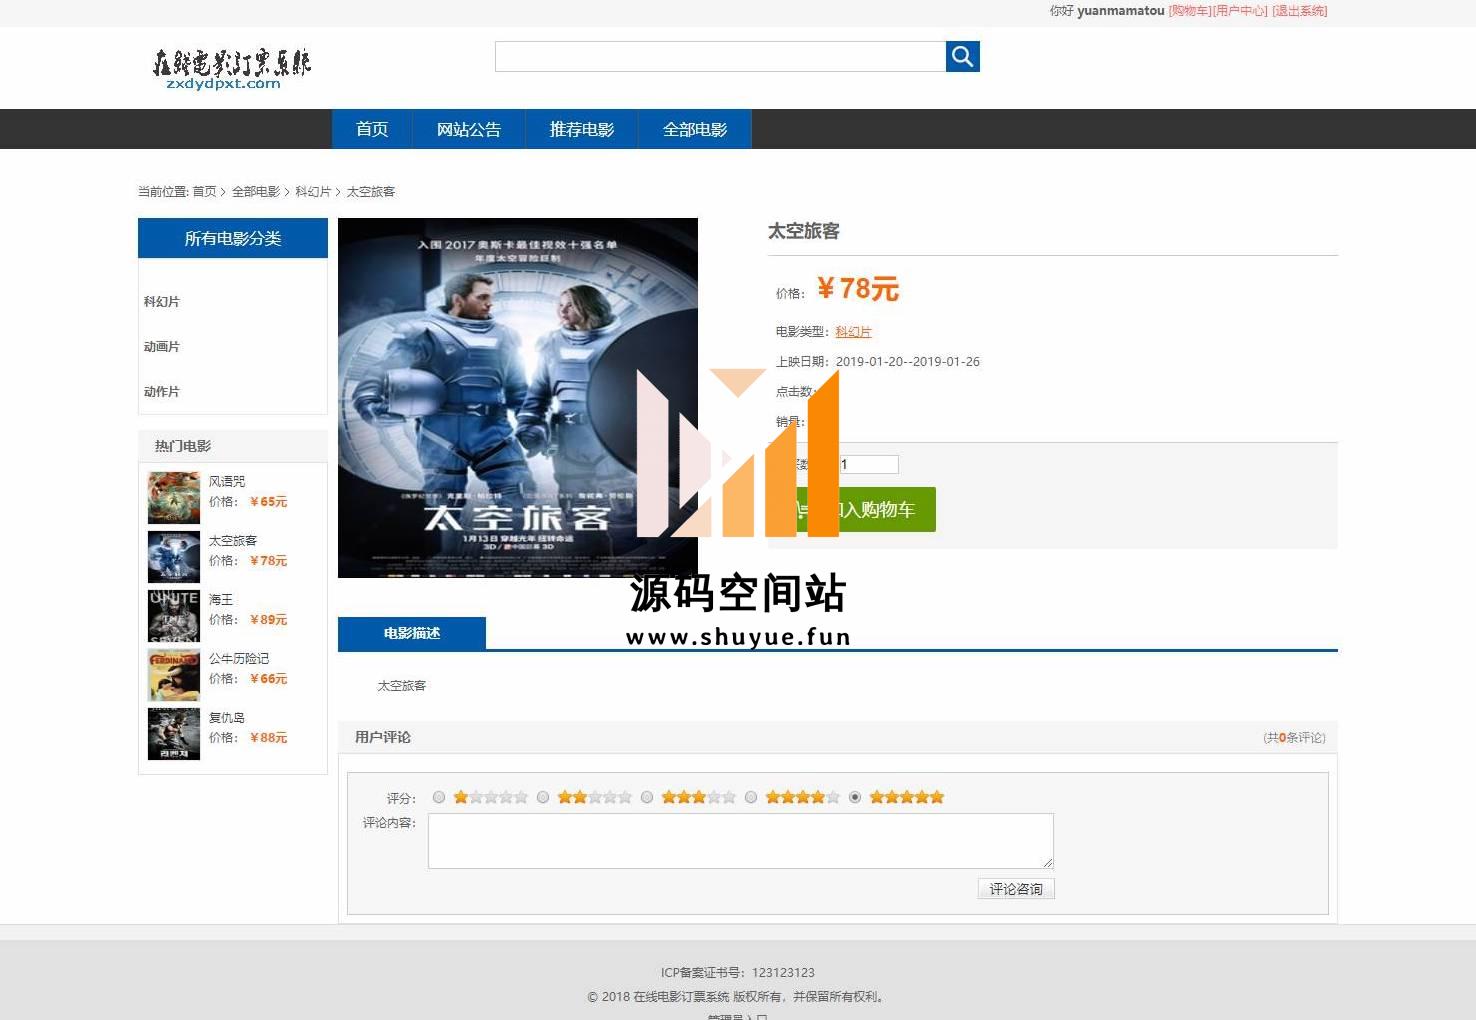Click the 太空旅客 title in hot movies
Image resolution: width=1476 pixels, height=1020 pixels.
click(233, 541)
